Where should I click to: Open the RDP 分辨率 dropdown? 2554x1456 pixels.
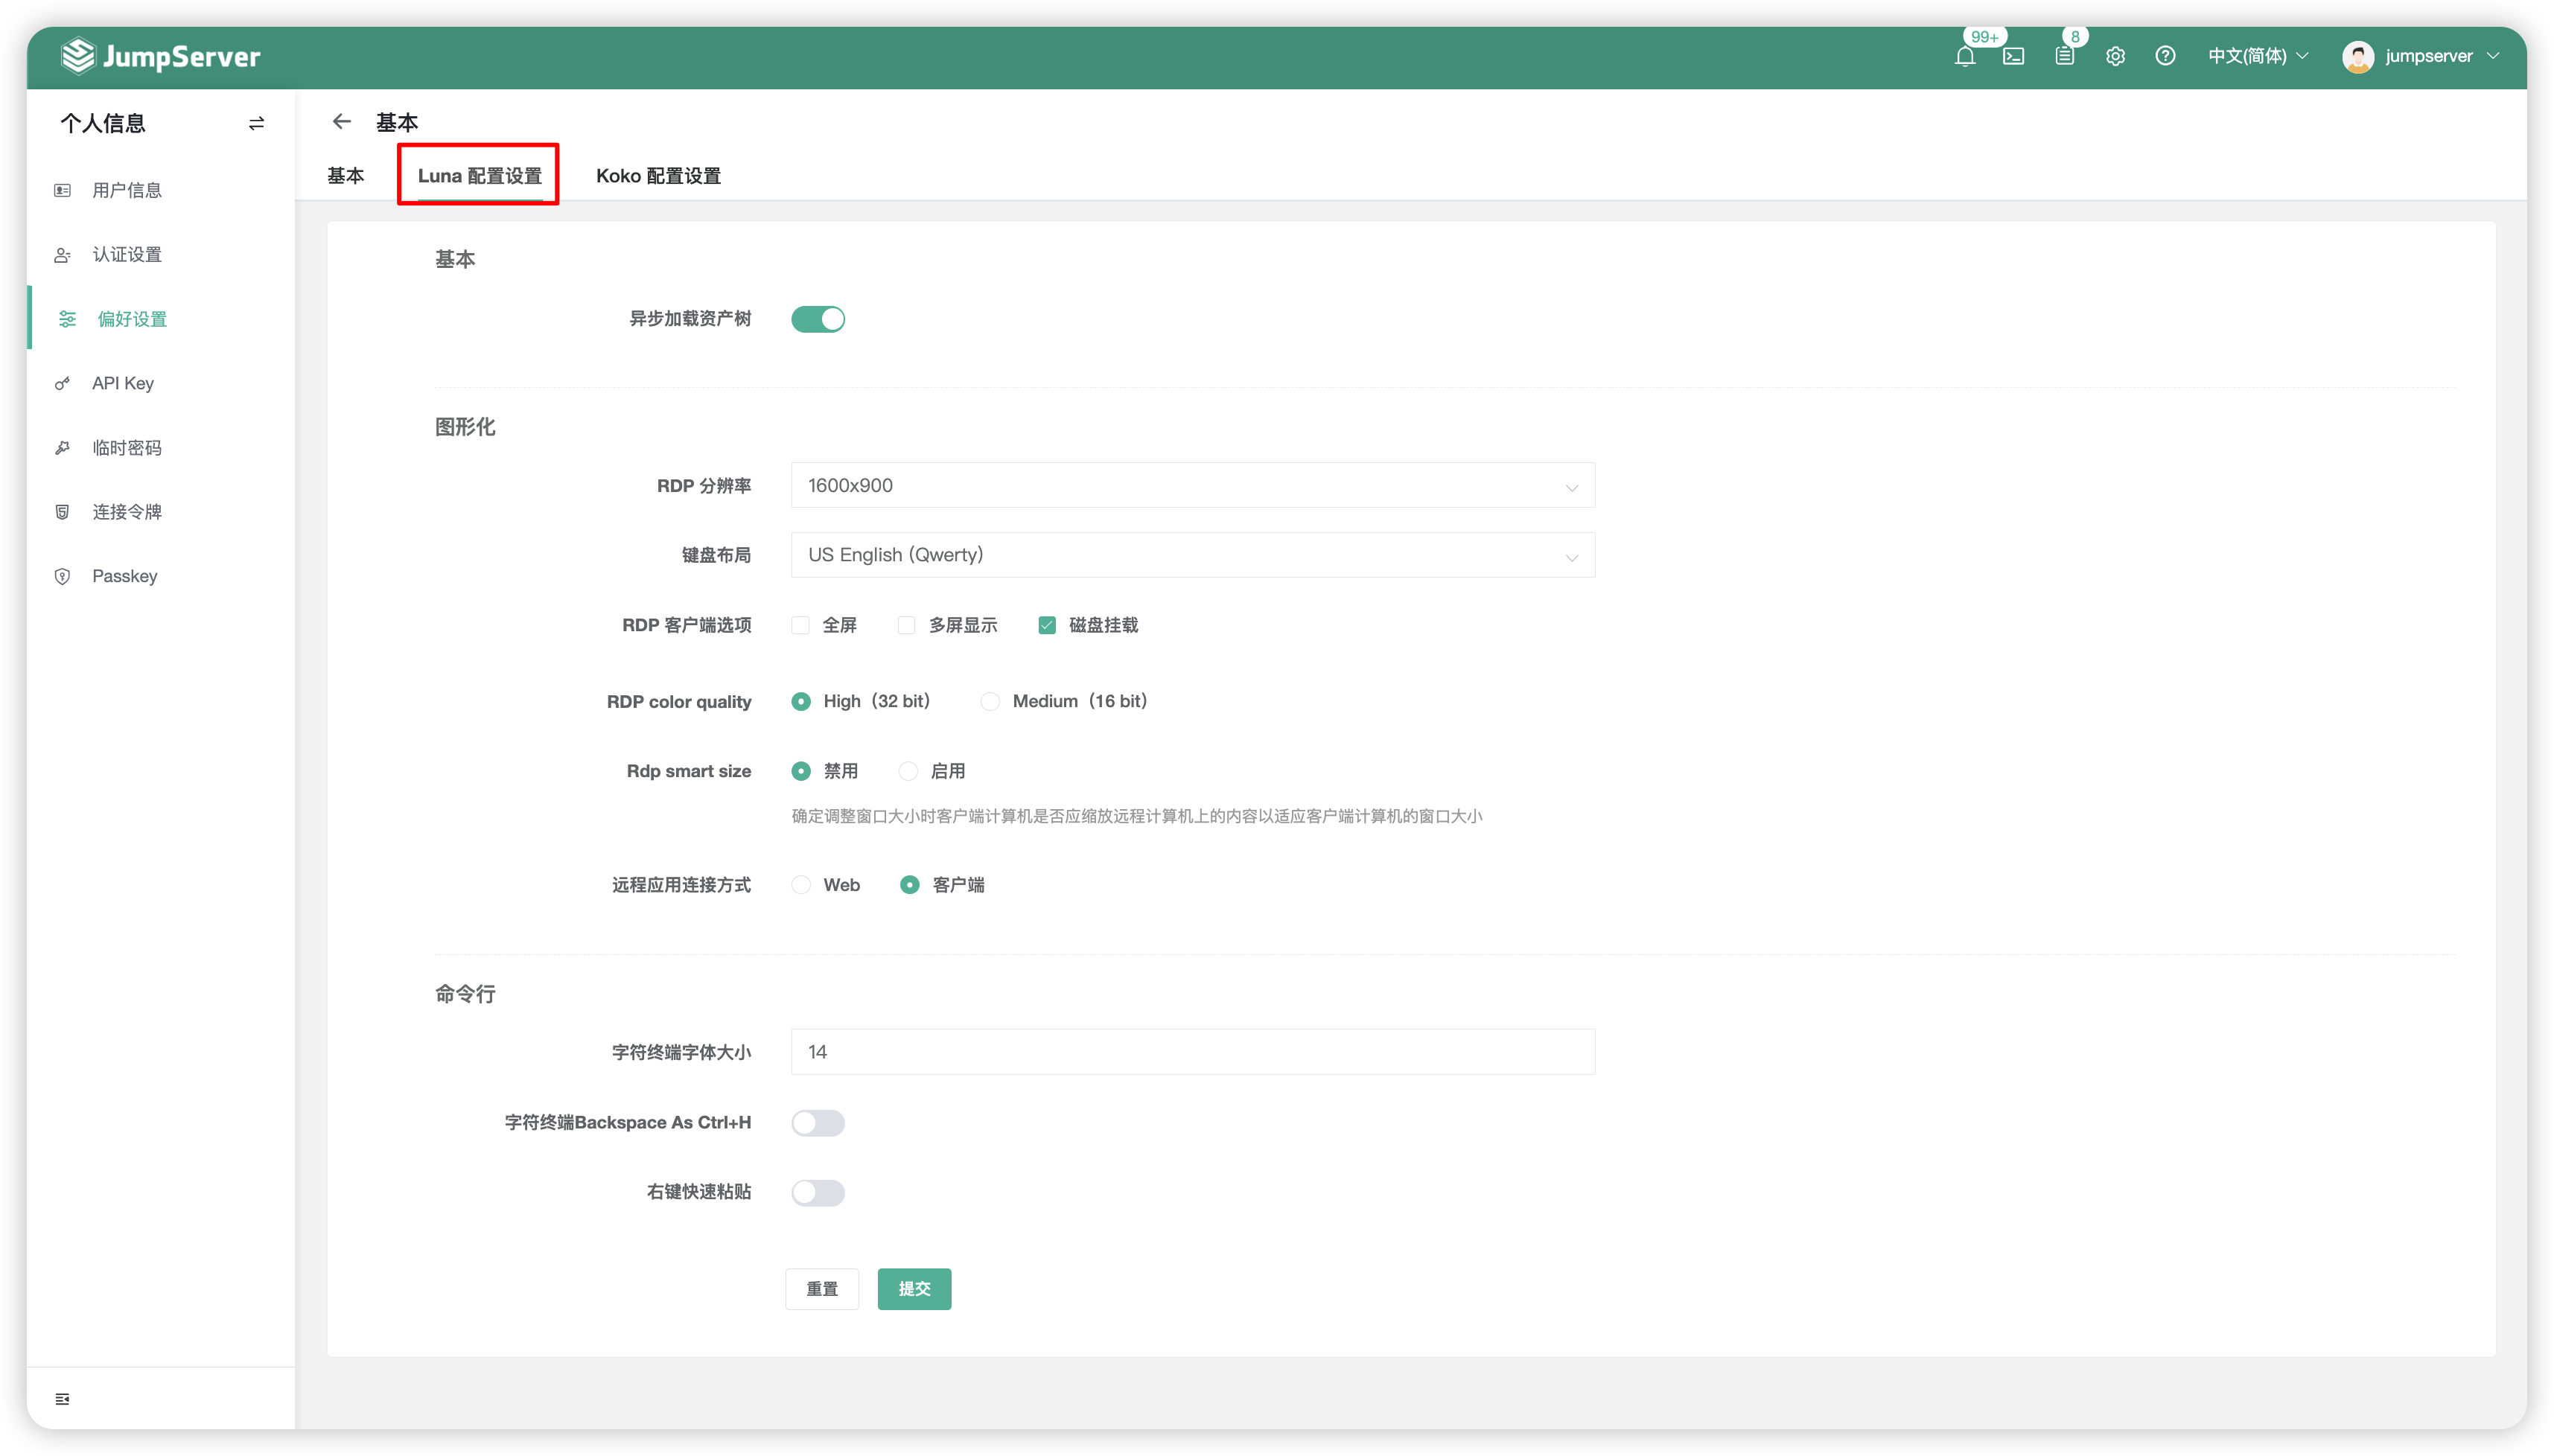(x=1192, y=485)
